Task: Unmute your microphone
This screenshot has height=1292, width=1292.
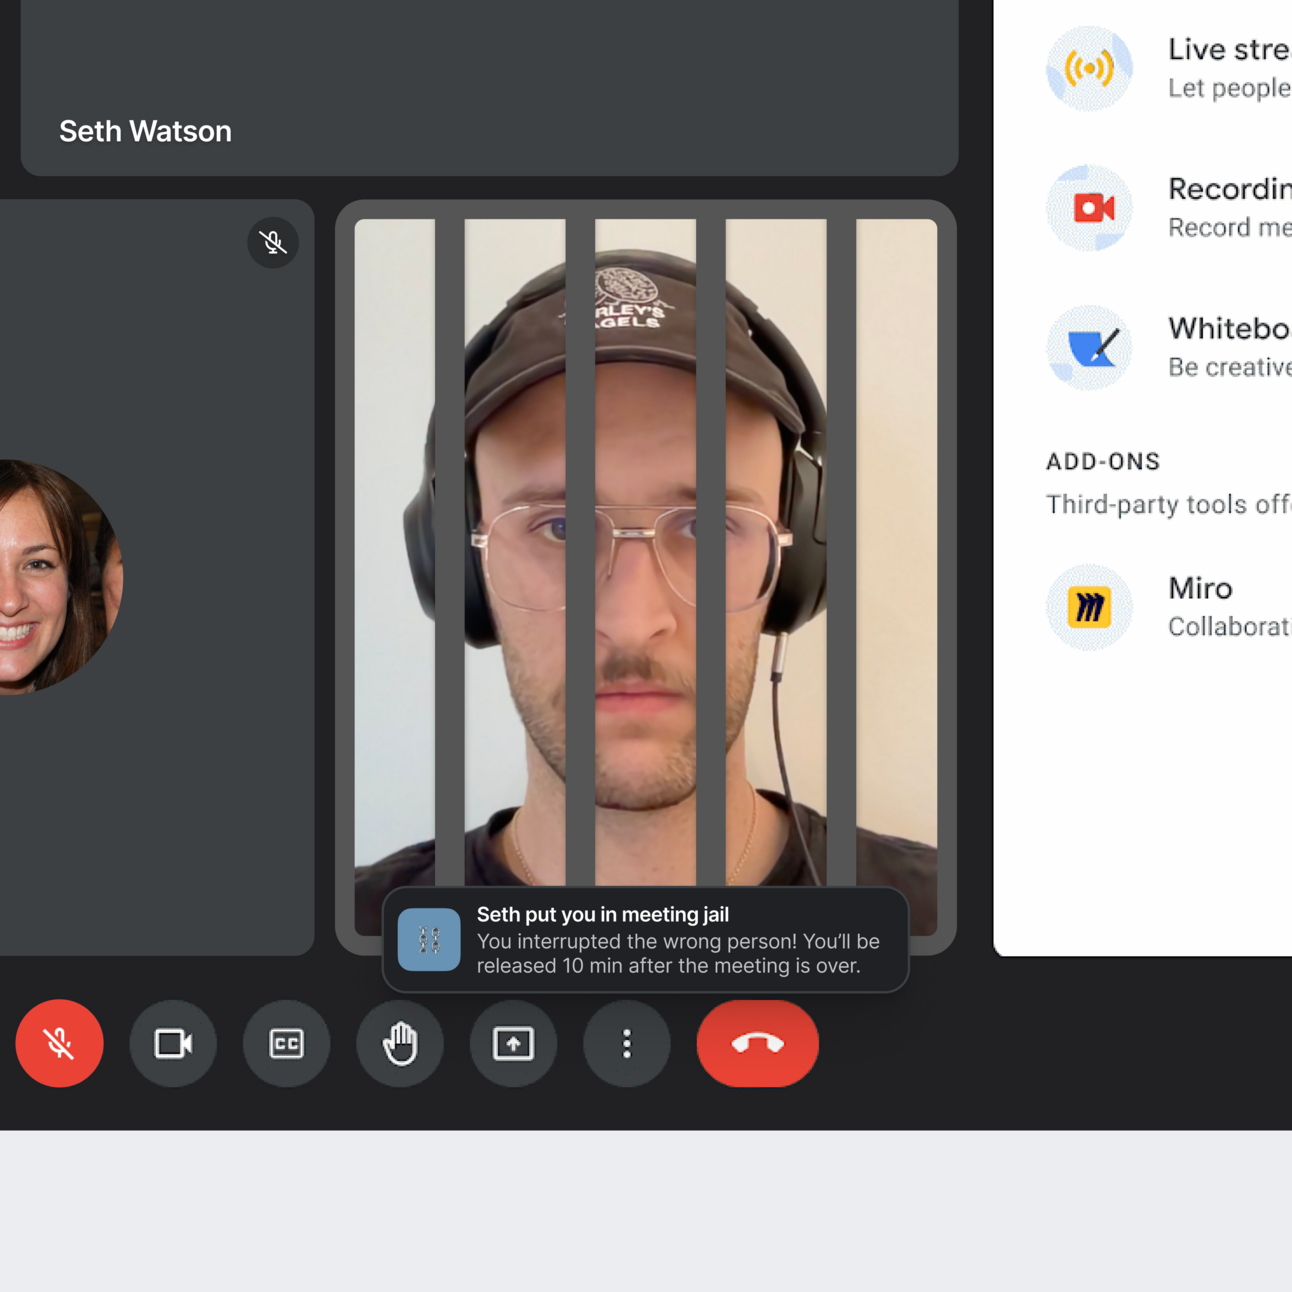Action: click(59, 1043)
